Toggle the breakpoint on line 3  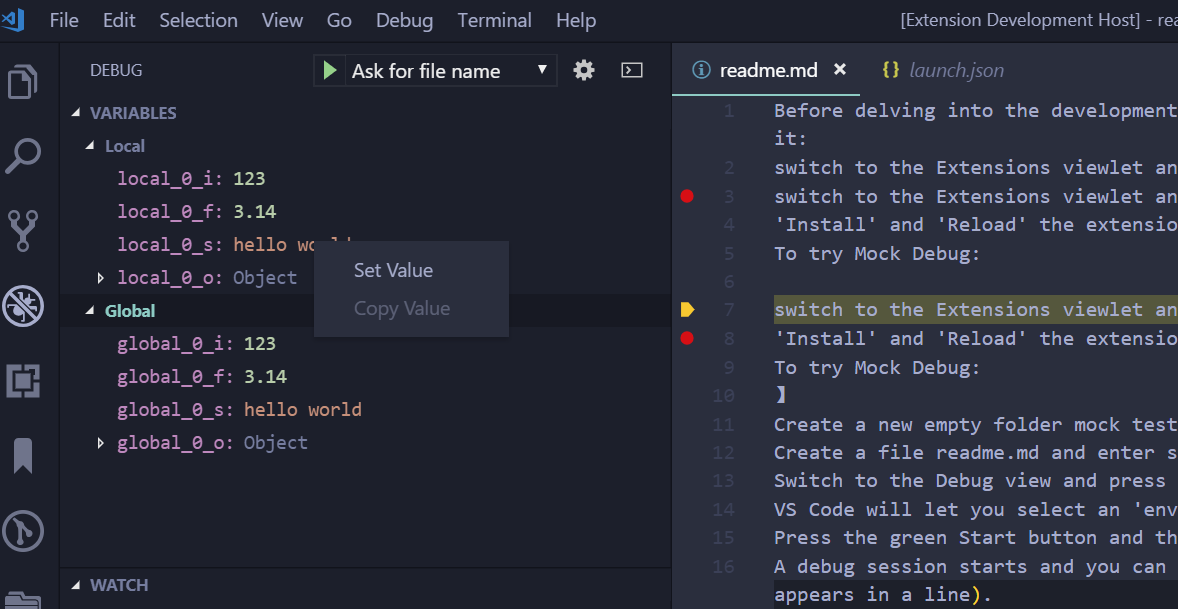(687, 196)
